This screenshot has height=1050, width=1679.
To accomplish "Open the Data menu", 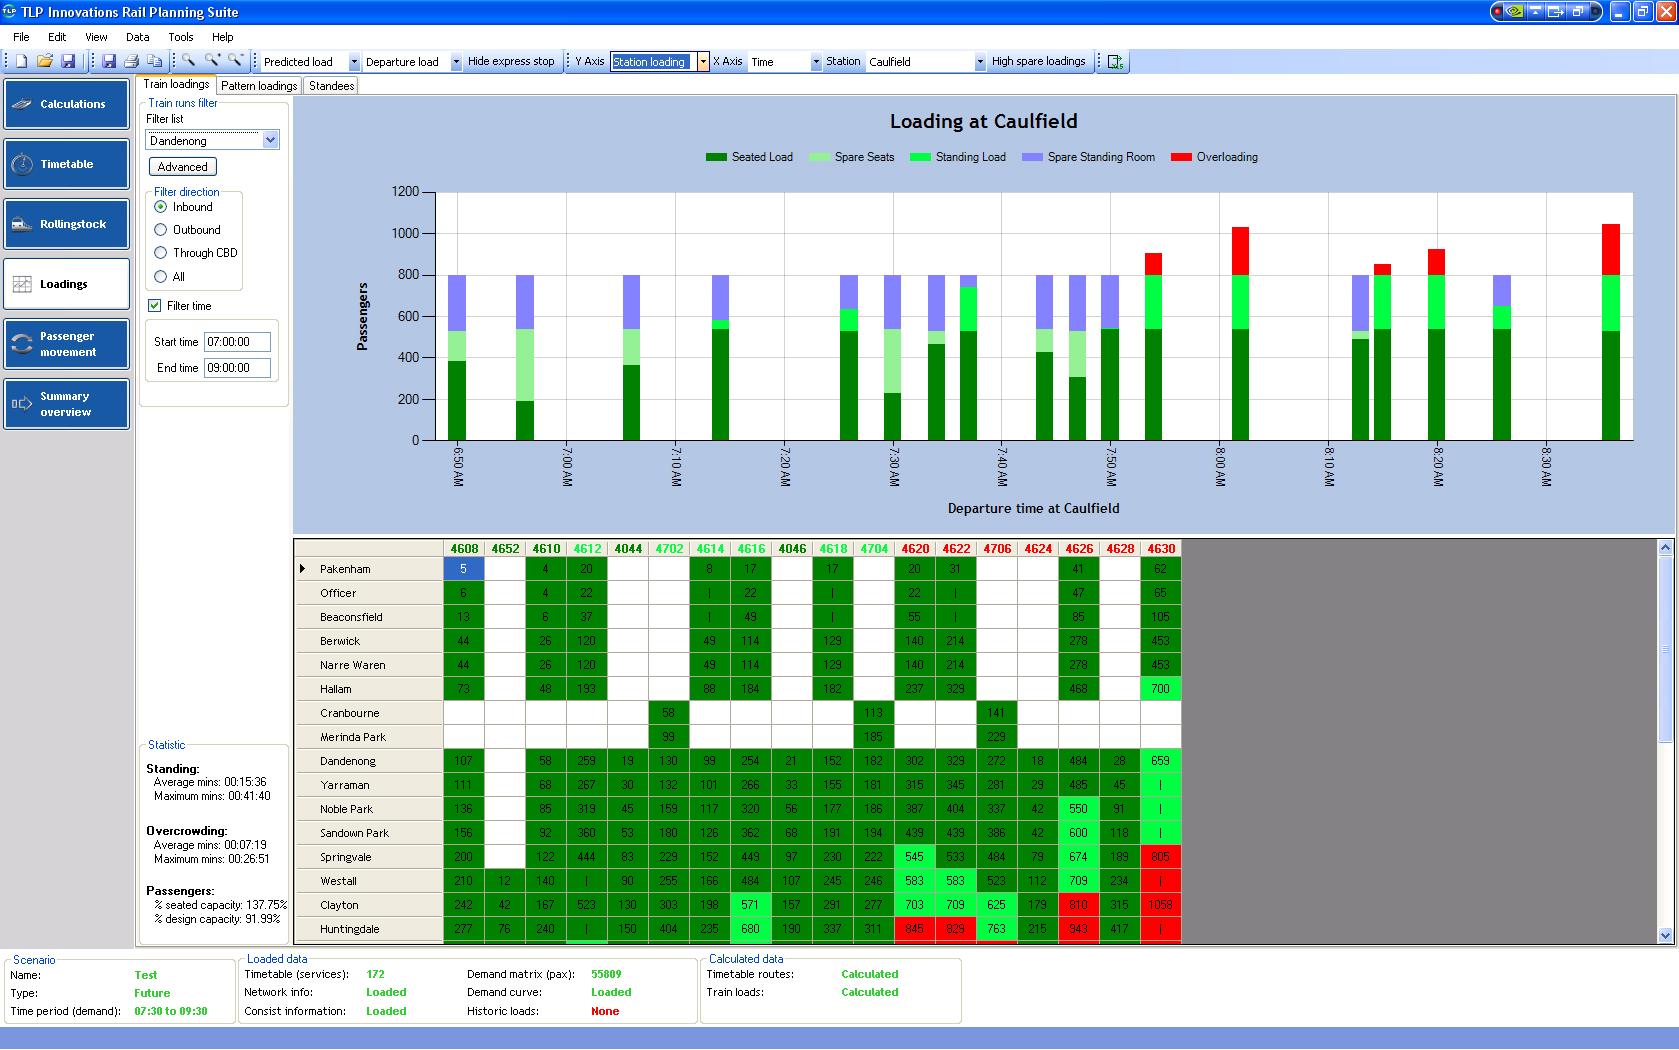I will pos(138,37).
